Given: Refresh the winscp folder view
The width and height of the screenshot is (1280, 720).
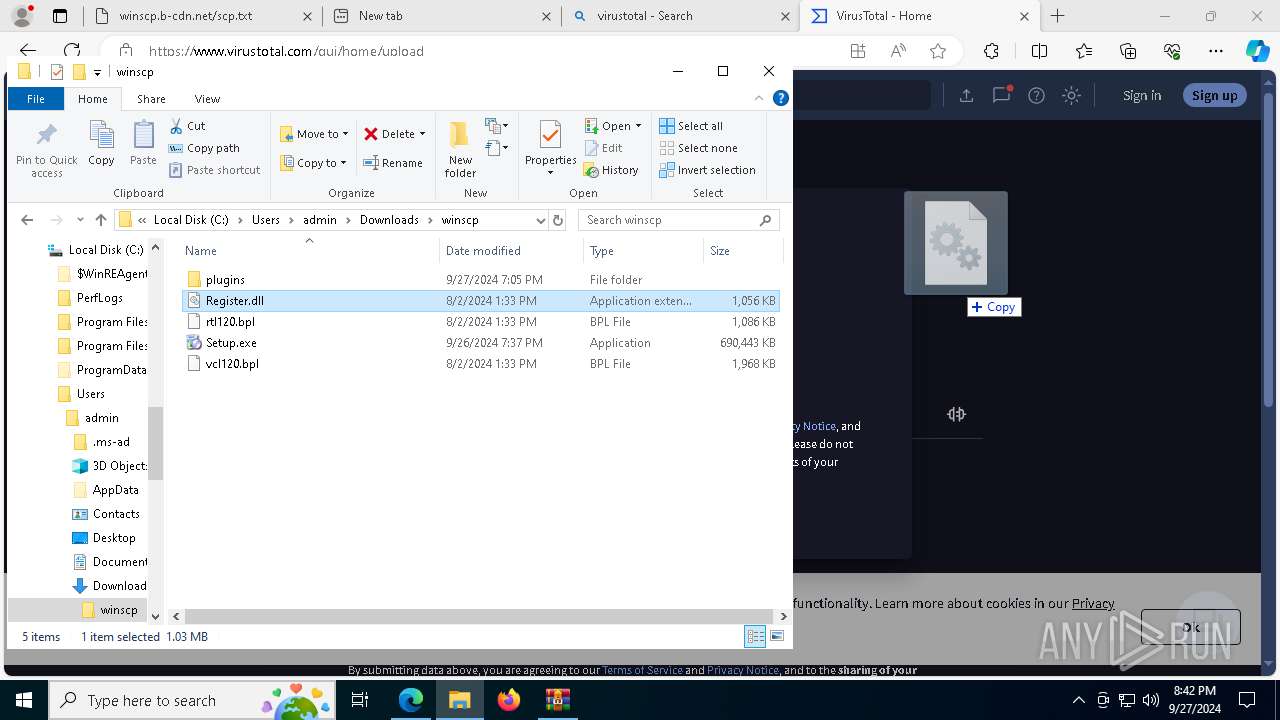Looking at the screenshot, I should pos(558,220).
